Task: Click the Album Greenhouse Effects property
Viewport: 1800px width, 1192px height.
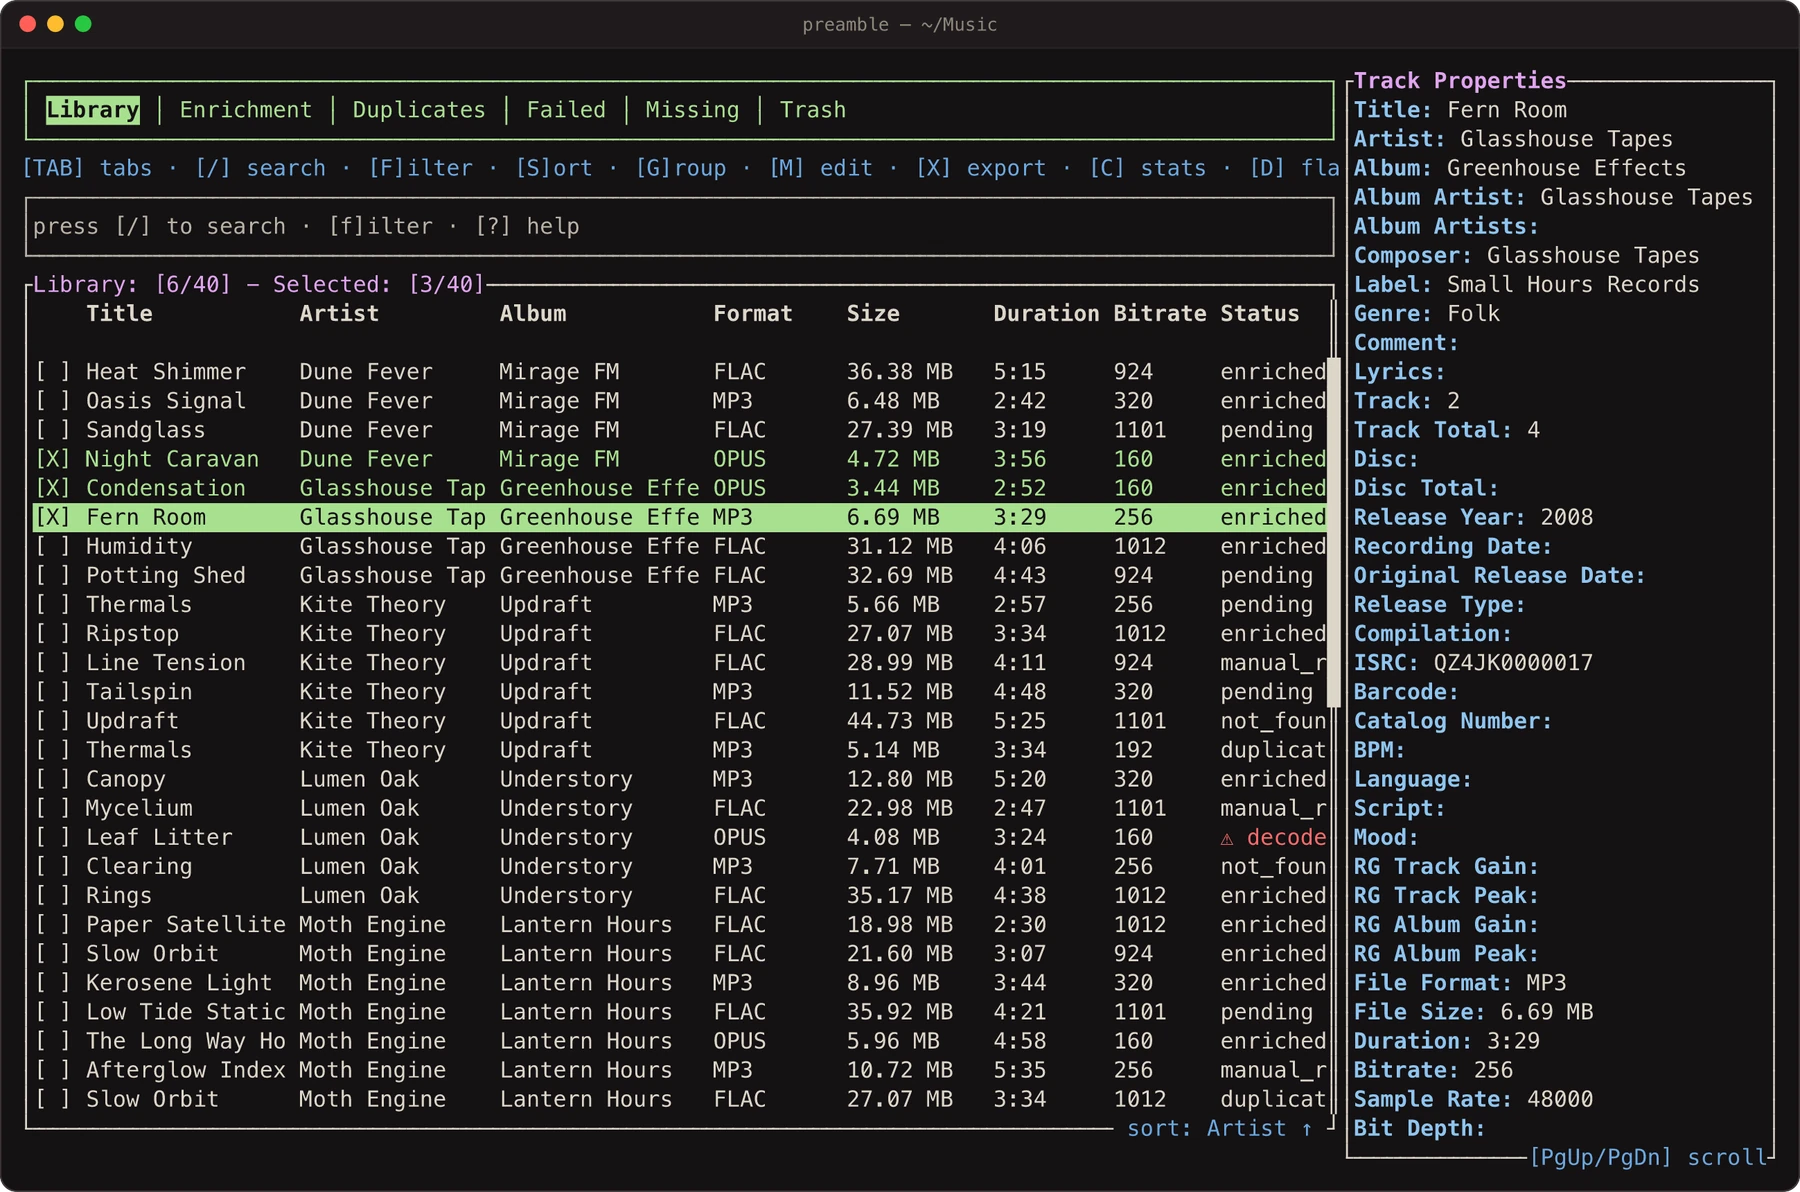Action: pyautogui.click(x=1520, y=168)
